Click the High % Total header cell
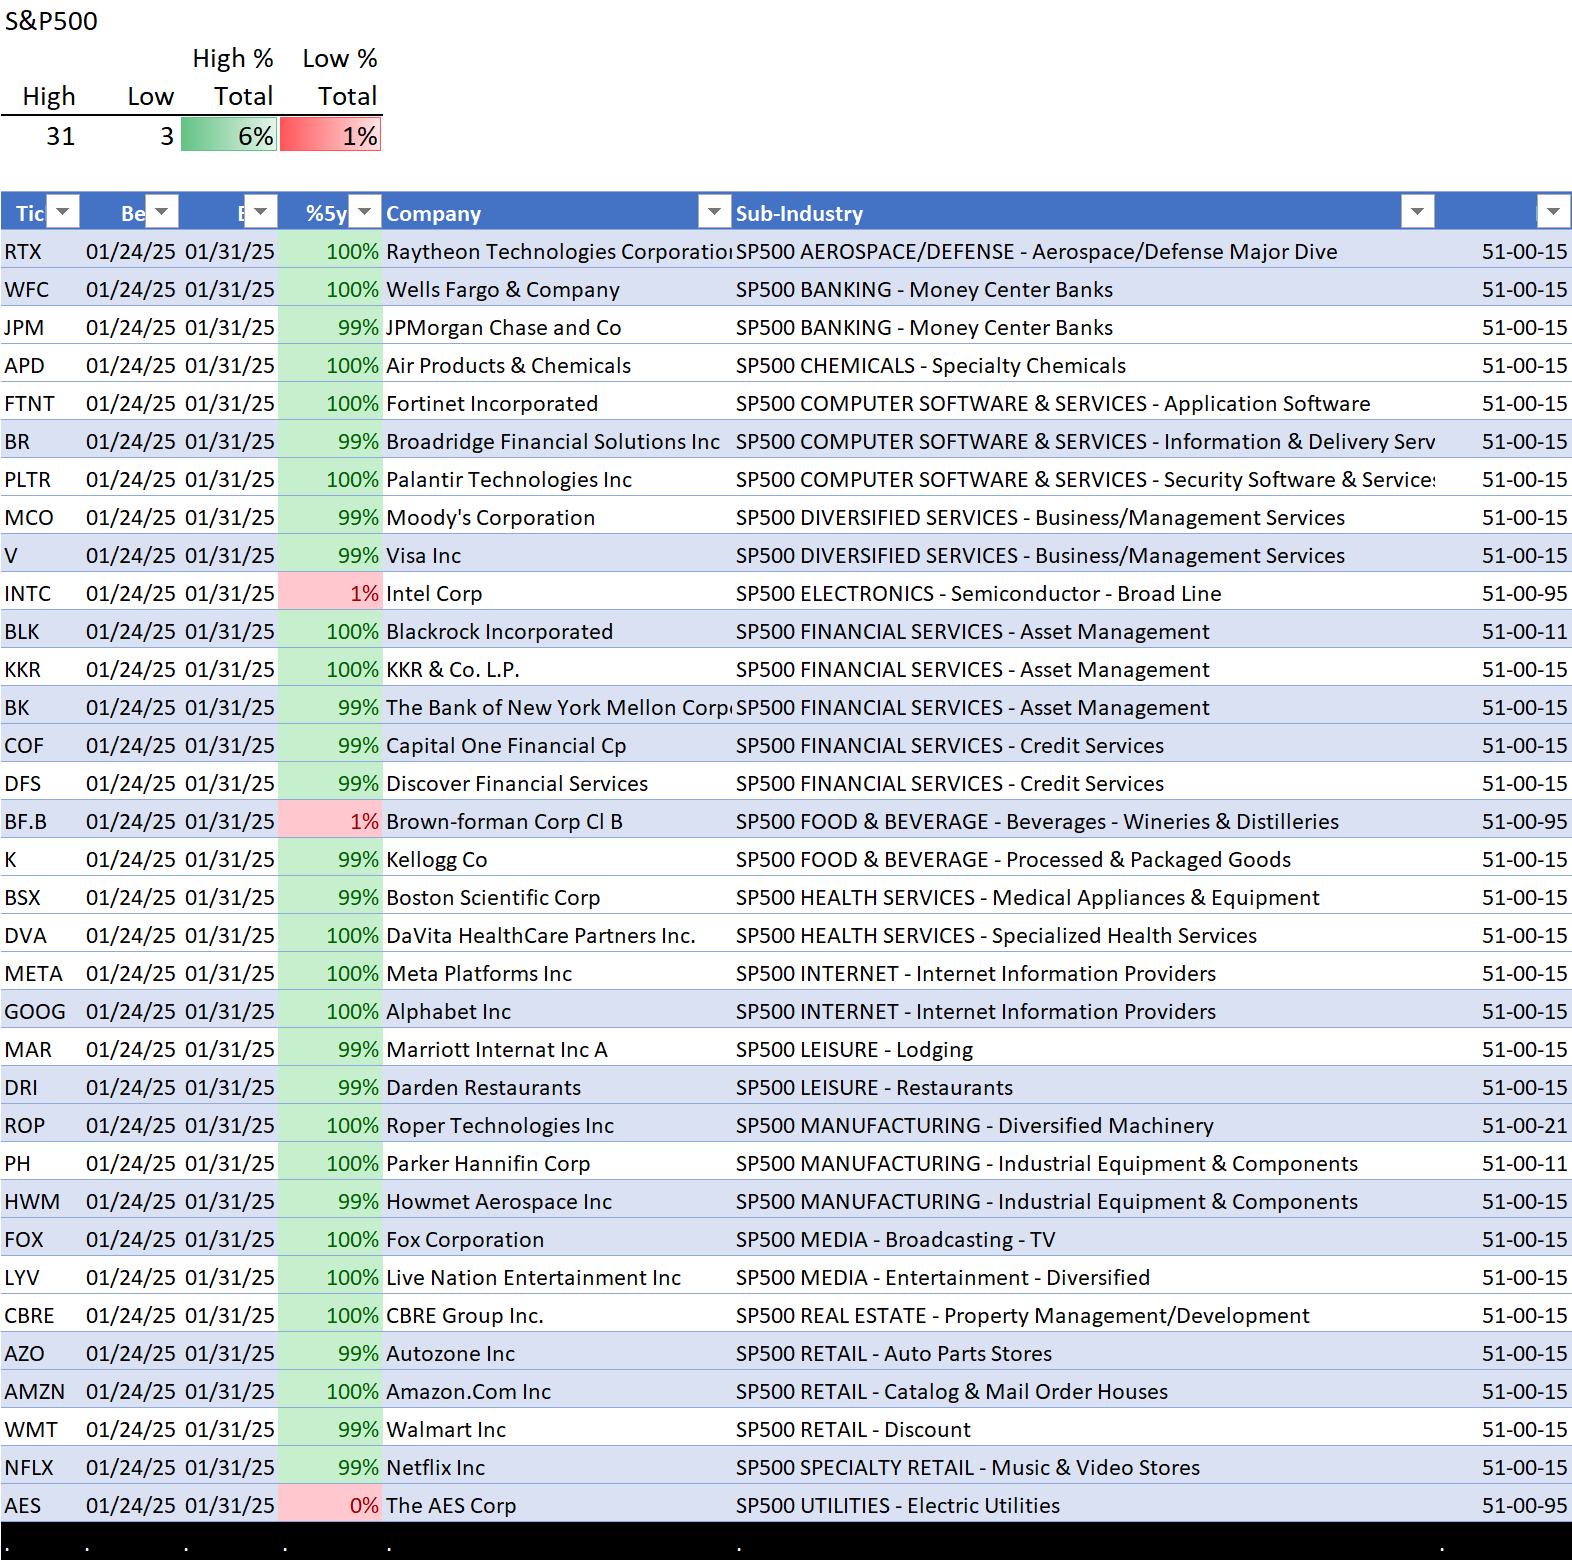 tap(233, 77)
